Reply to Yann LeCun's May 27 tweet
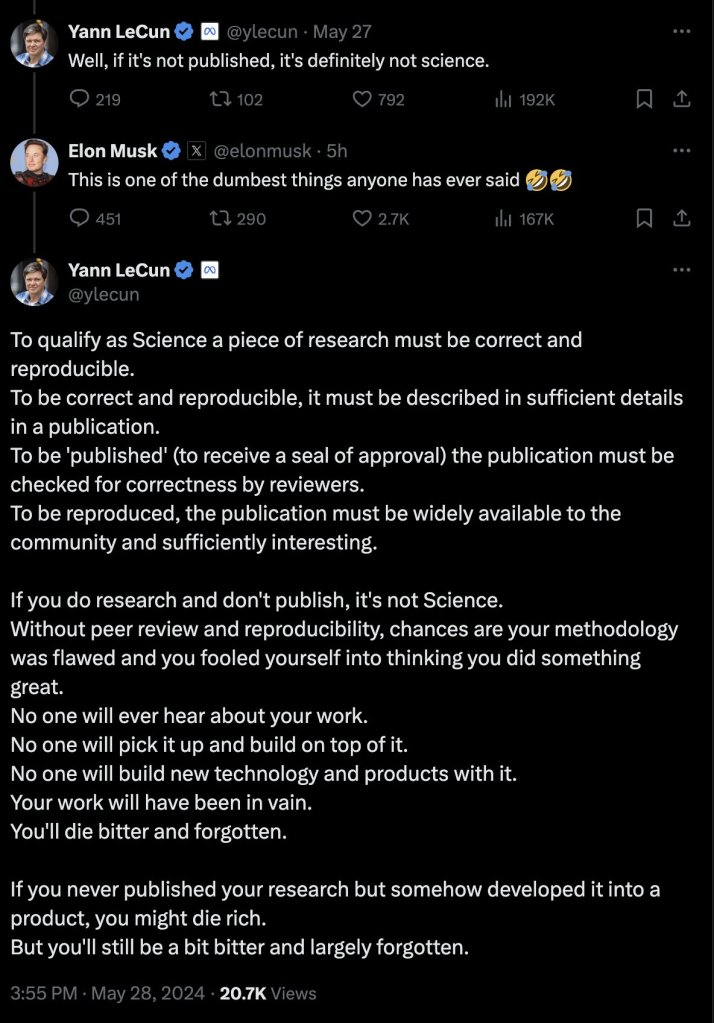The height and width of the screenshot is (1023, 714). click(x=80, y=99)
